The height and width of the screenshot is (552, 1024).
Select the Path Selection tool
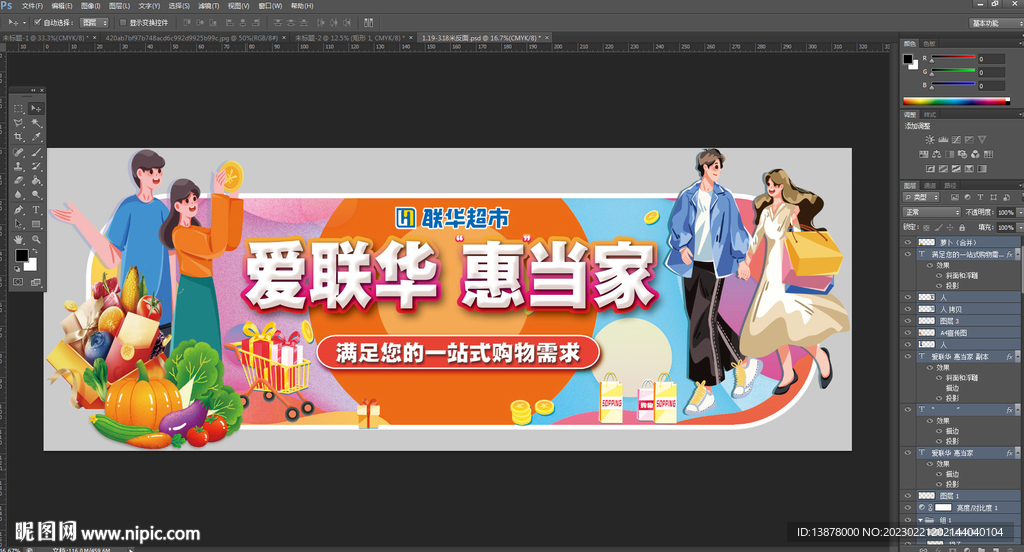click(x=18, y=224)
